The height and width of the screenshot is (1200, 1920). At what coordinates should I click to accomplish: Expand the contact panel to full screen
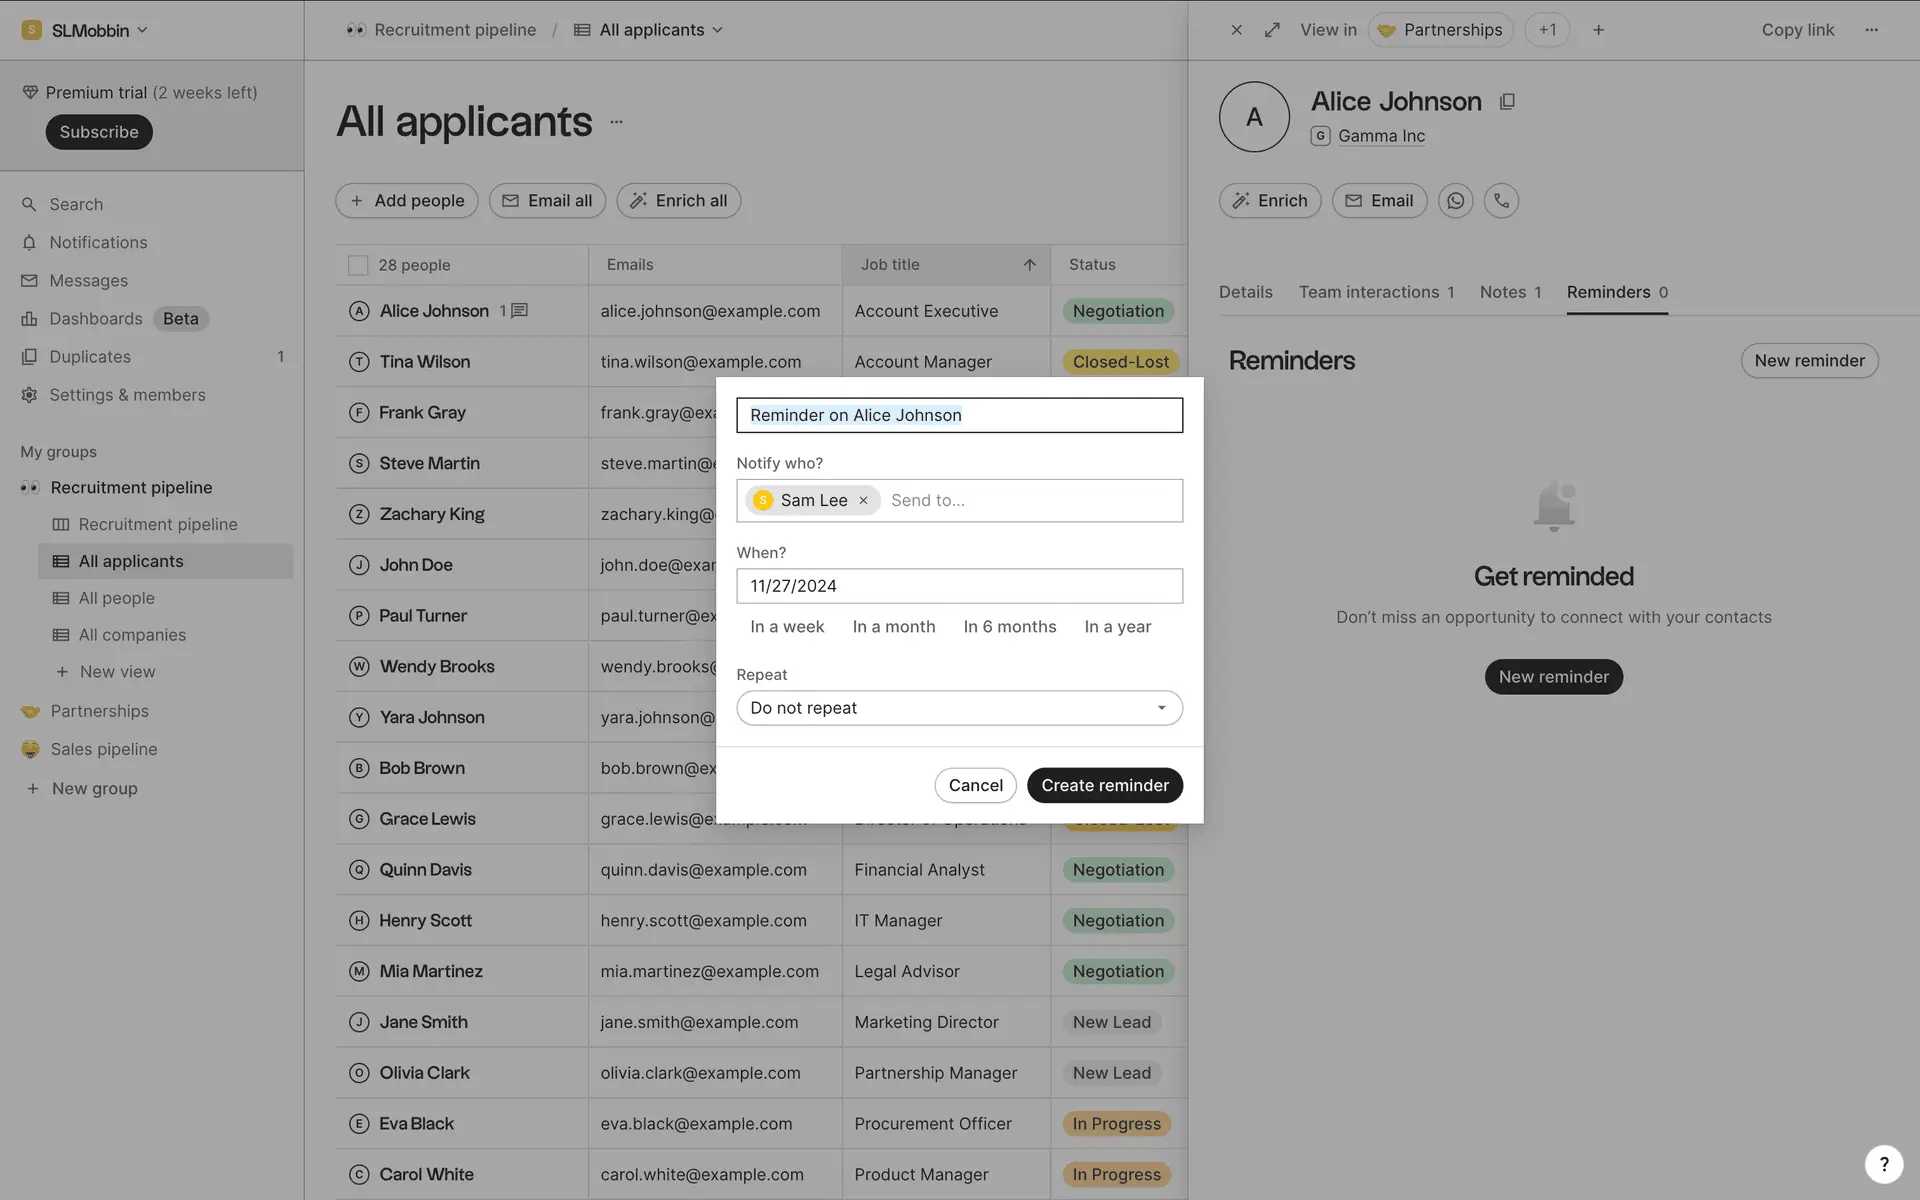point(1272,30)
